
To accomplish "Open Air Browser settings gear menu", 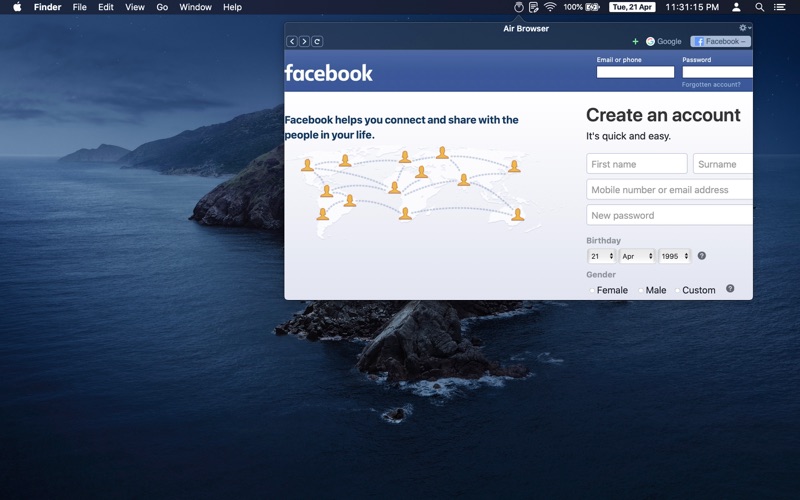I will pos(744,28).
